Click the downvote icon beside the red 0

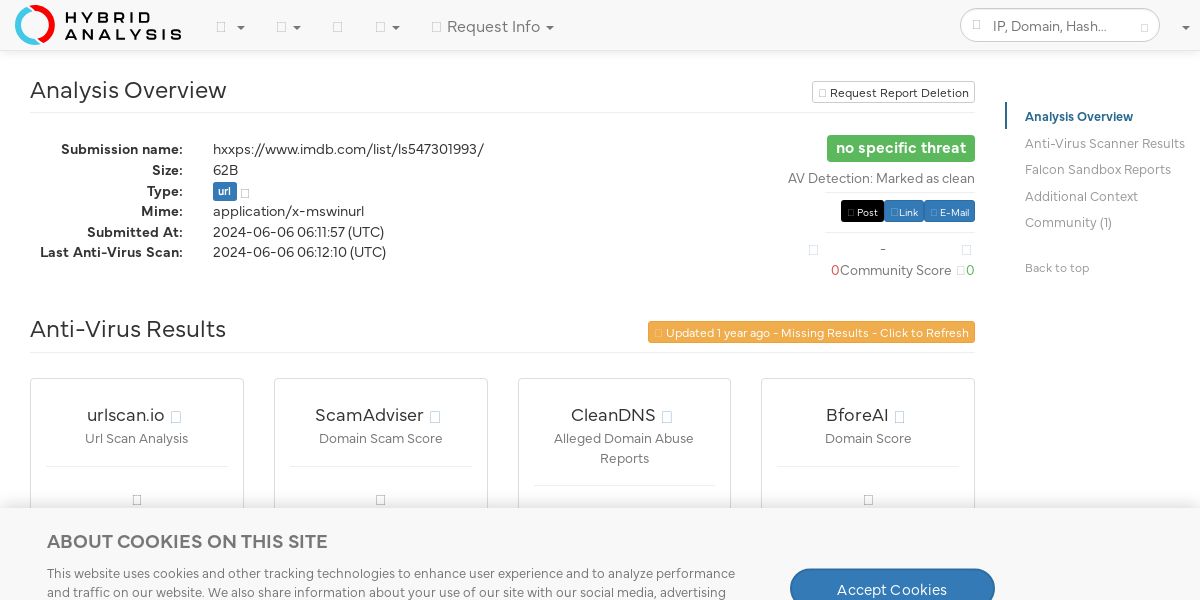coord(813,250)
